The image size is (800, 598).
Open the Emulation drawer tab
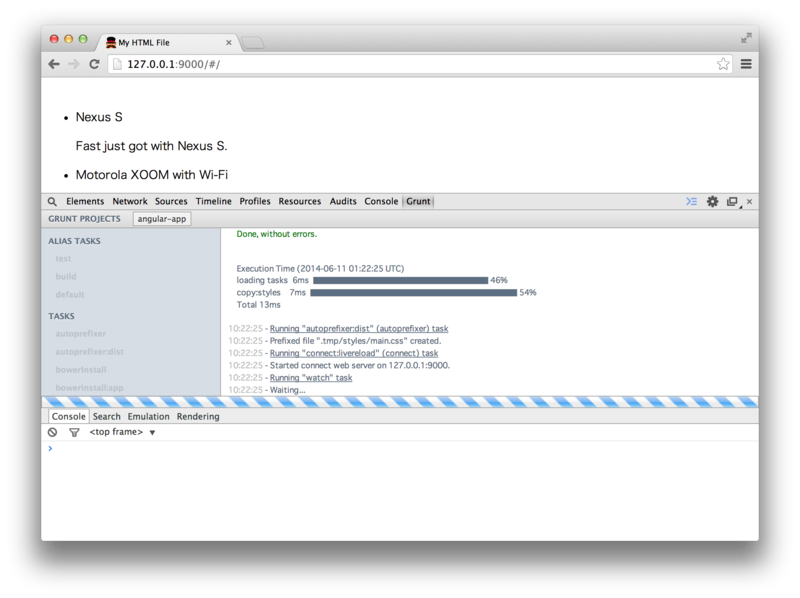[148, 416]
